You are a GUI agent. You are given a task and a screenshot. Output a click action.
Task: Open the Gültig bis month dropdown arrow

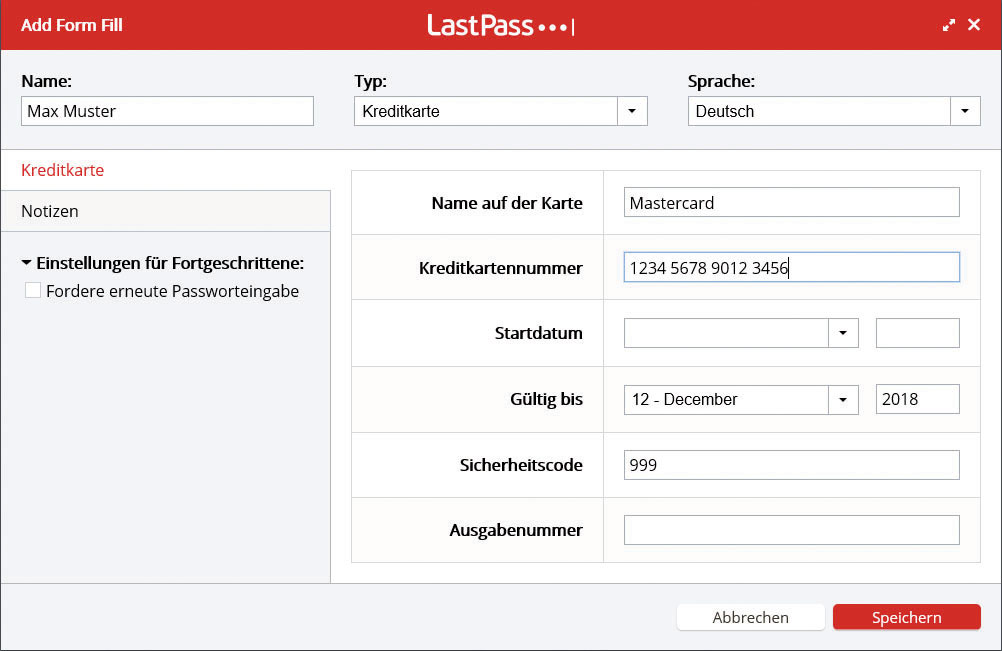(844, 399)
